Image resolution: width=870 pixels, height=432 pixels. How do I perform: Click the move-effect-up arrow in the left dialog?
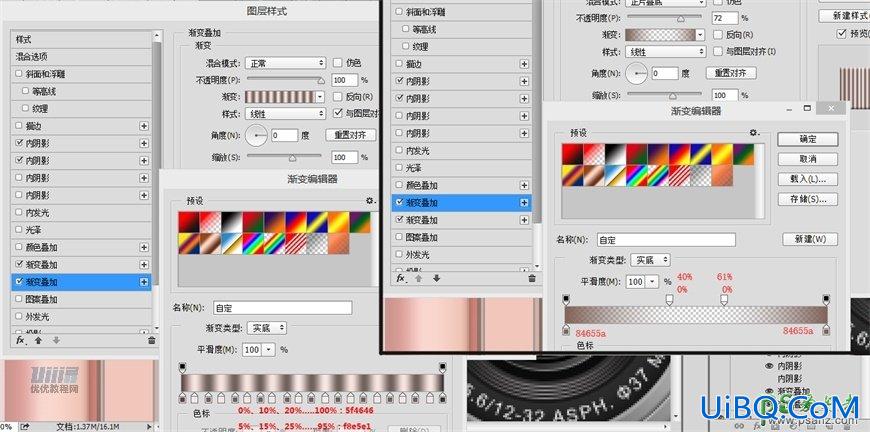click(38, 340)
